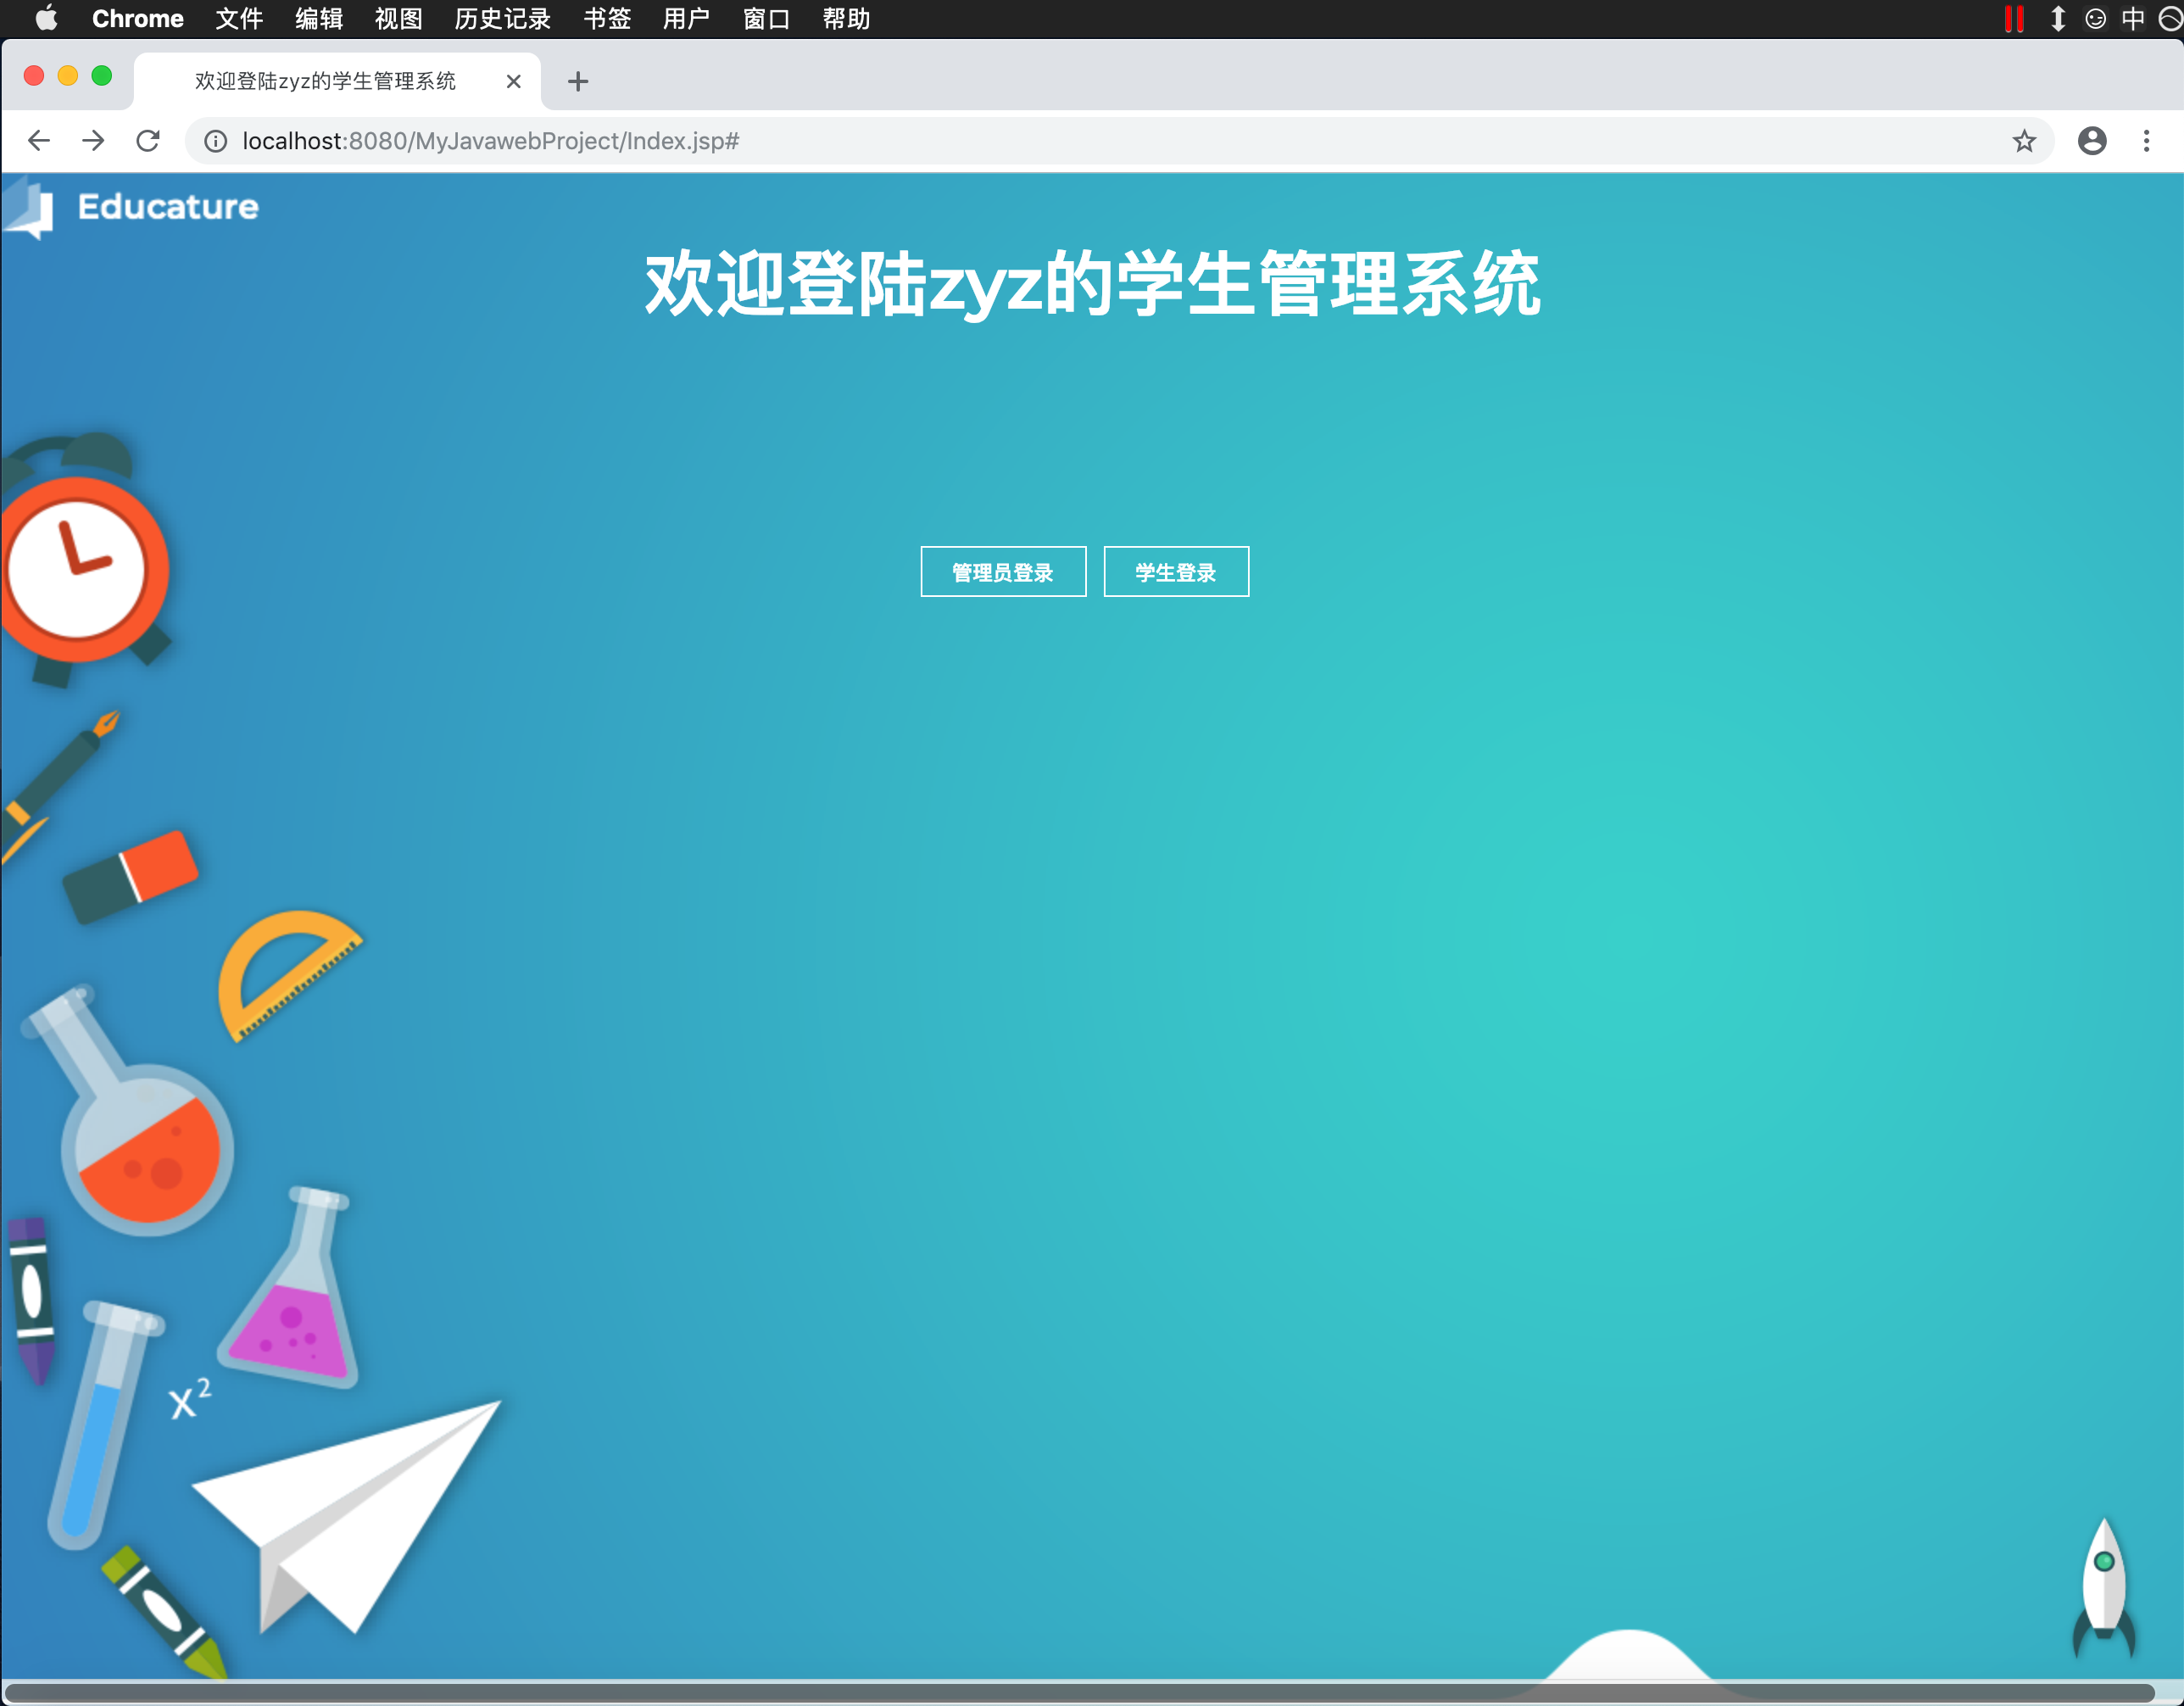Click the browser forward arrow

pos(93,141)
